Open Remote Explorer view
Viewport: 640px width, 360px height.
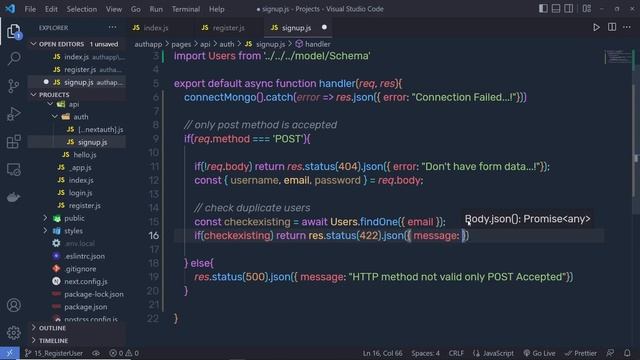click(x=13, y=169)
